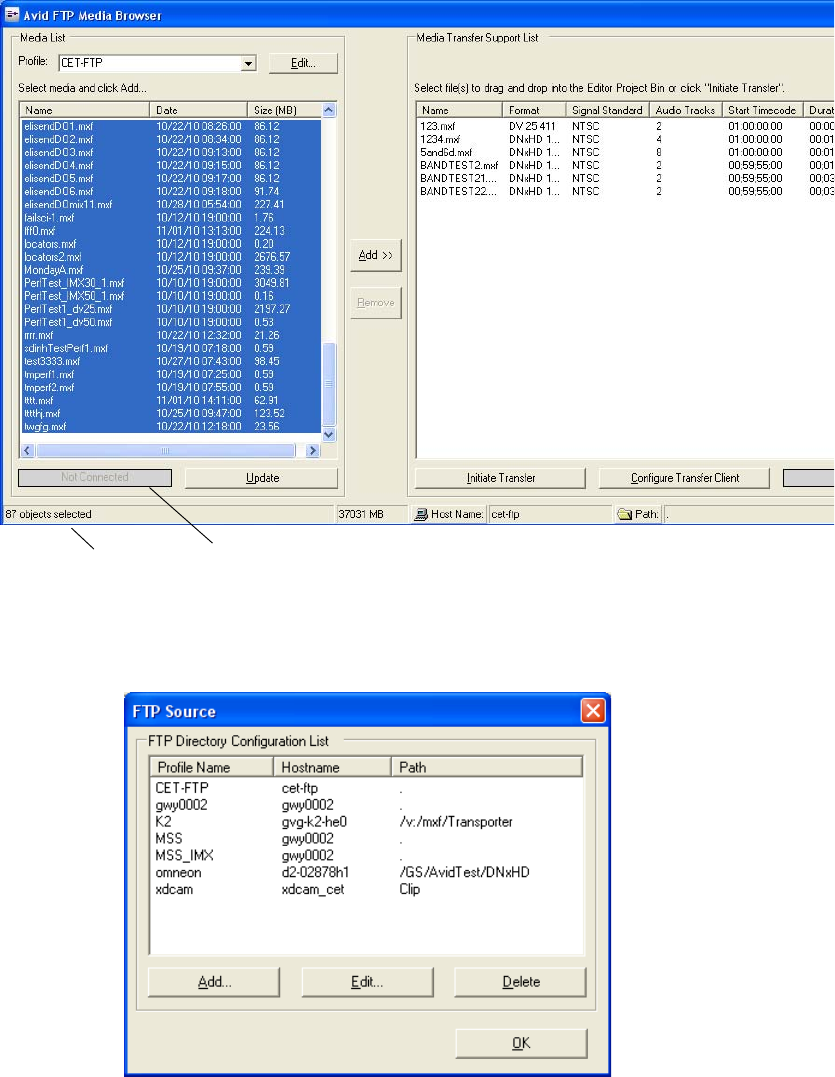835x1077 pixels.
Task: Click Delete in FTP Source dialog
Action: 521,982
